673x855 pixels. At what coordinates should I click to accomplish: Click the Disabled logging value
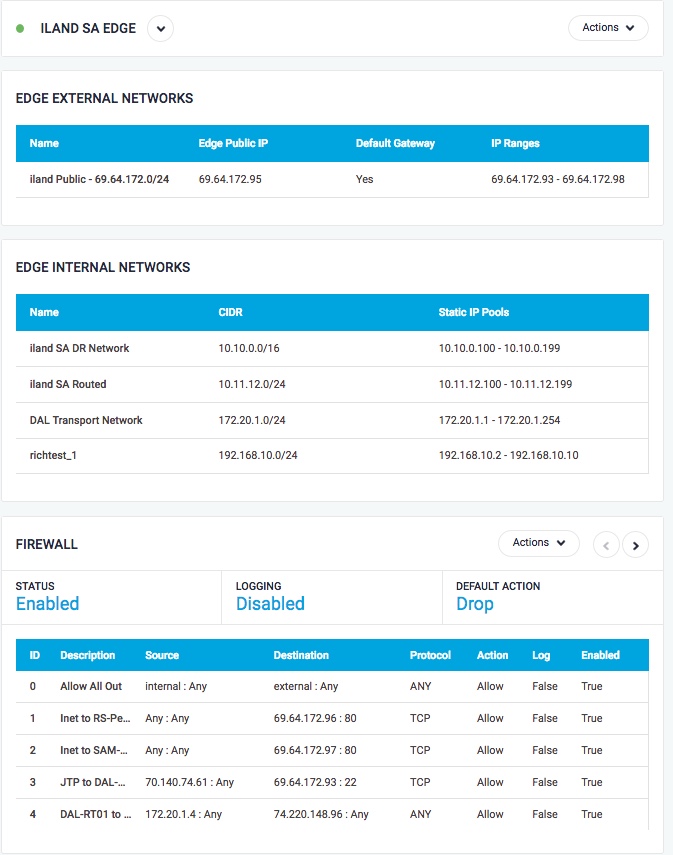coord(271,604)
